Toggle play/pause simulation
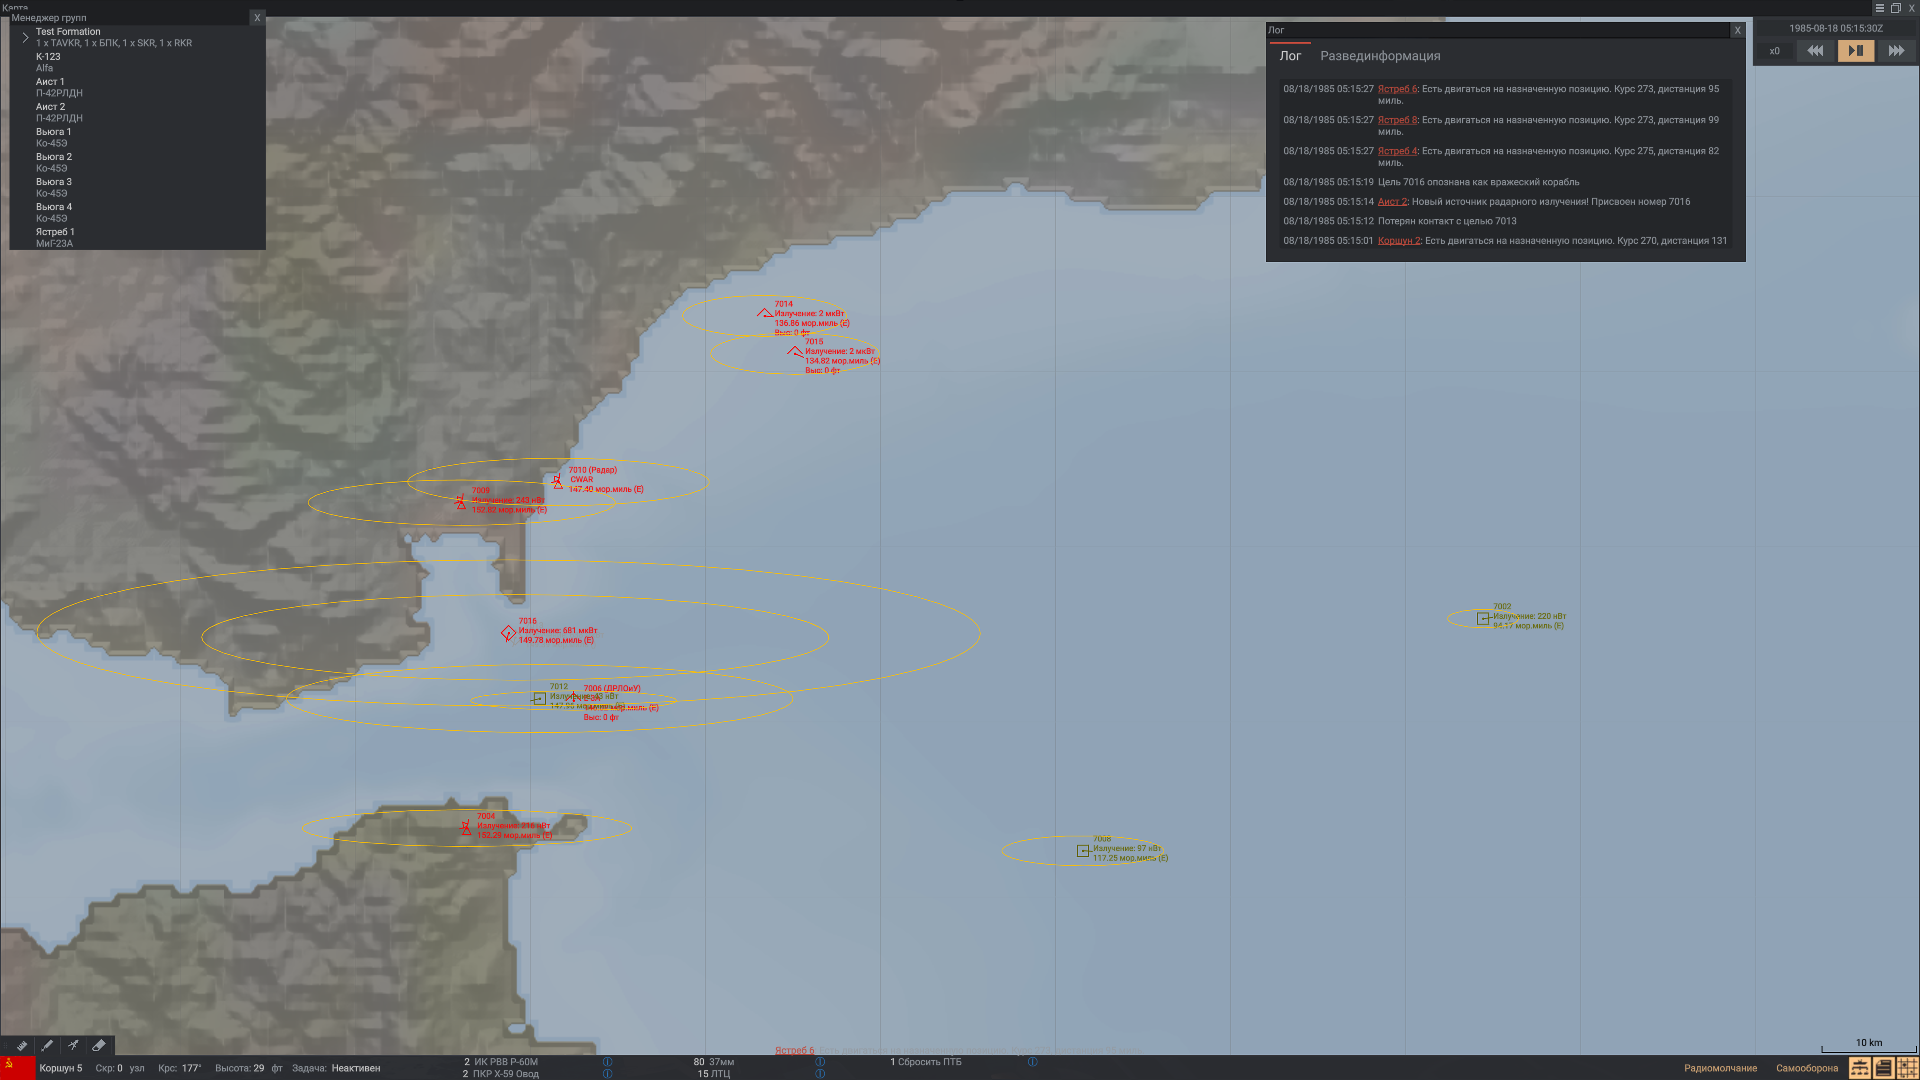This screenshot has height=1080, width=1920. (1855, 51)
